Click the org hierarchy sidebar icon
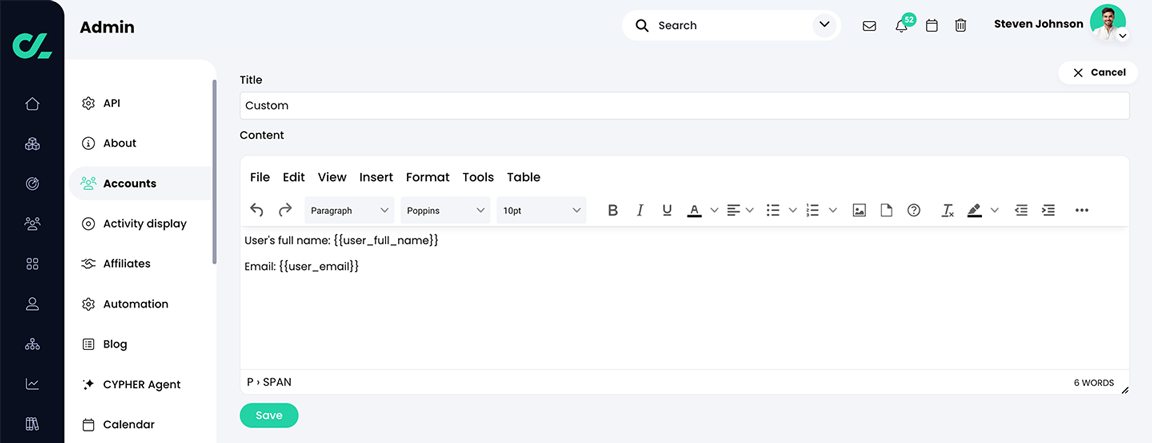Screen dimensions: 1152x443 tap(32, 344)
